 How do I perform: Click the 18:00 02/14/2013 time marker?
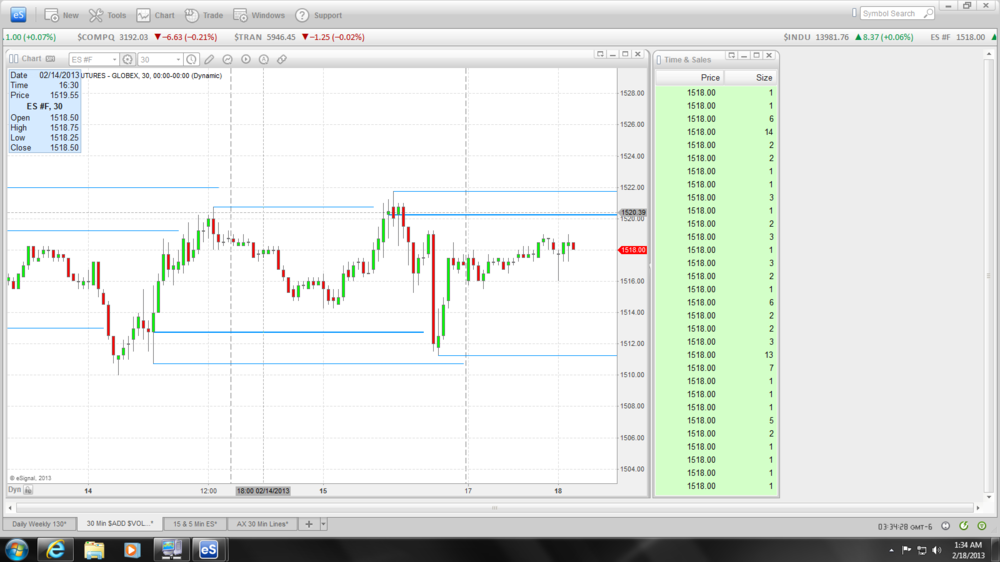[x=263, y=491]
